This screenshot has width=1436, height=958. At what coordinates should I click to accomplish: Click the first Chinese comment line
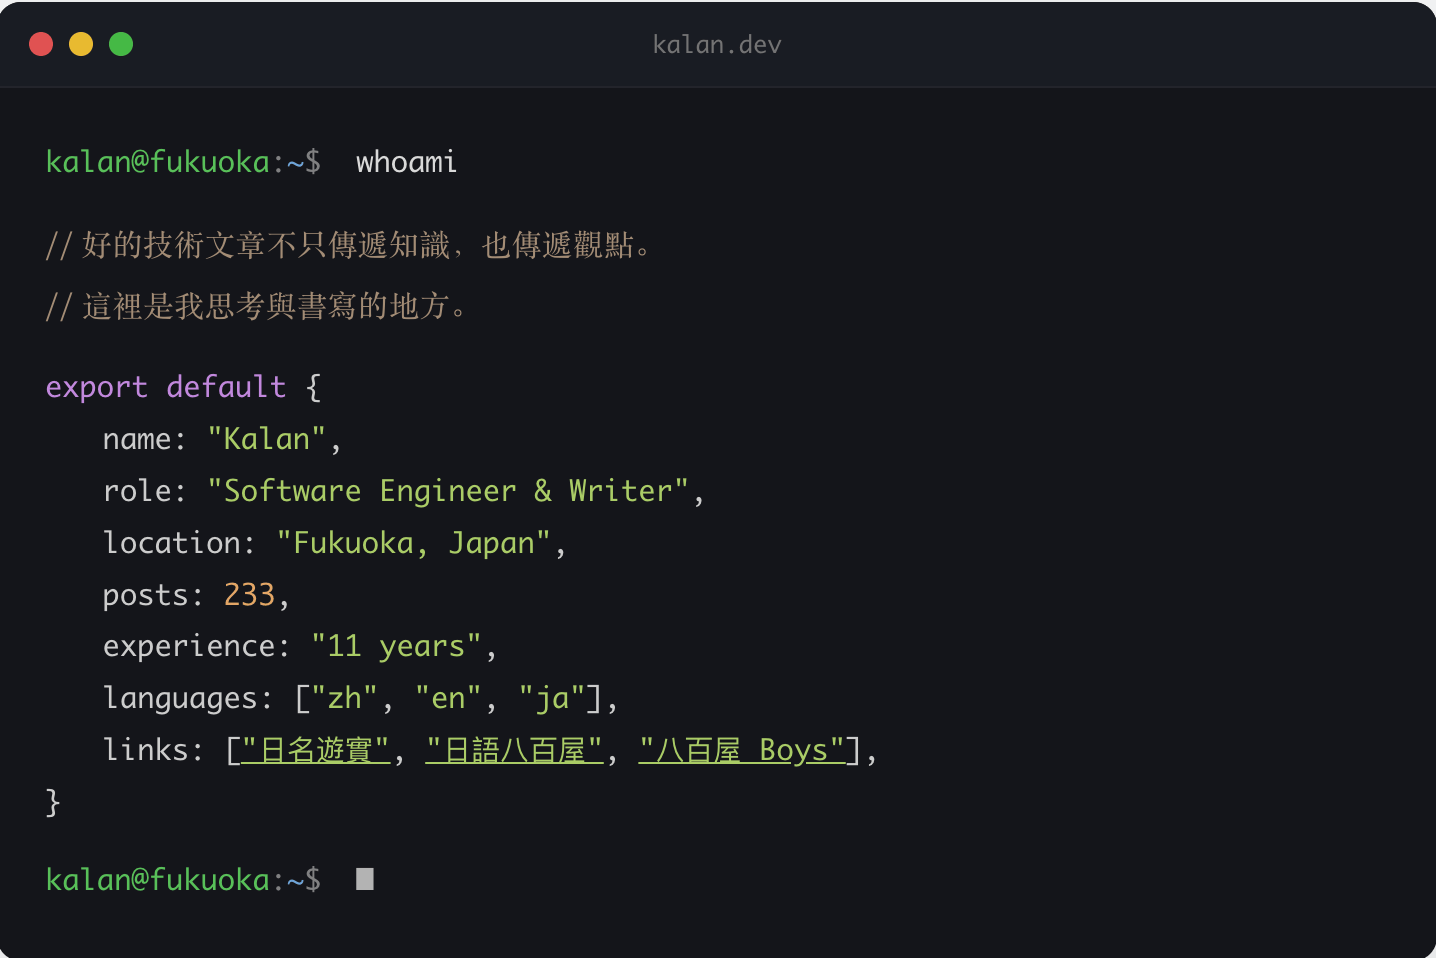pos(350,245)
